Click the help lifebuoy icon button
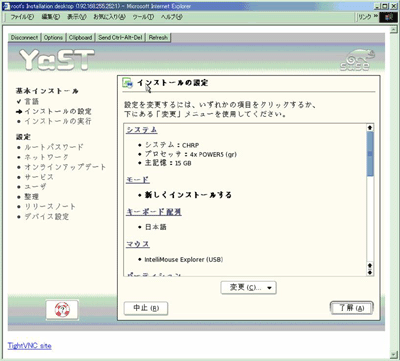The height and width of the screenshot is (361, 400). tap(62, 310)
